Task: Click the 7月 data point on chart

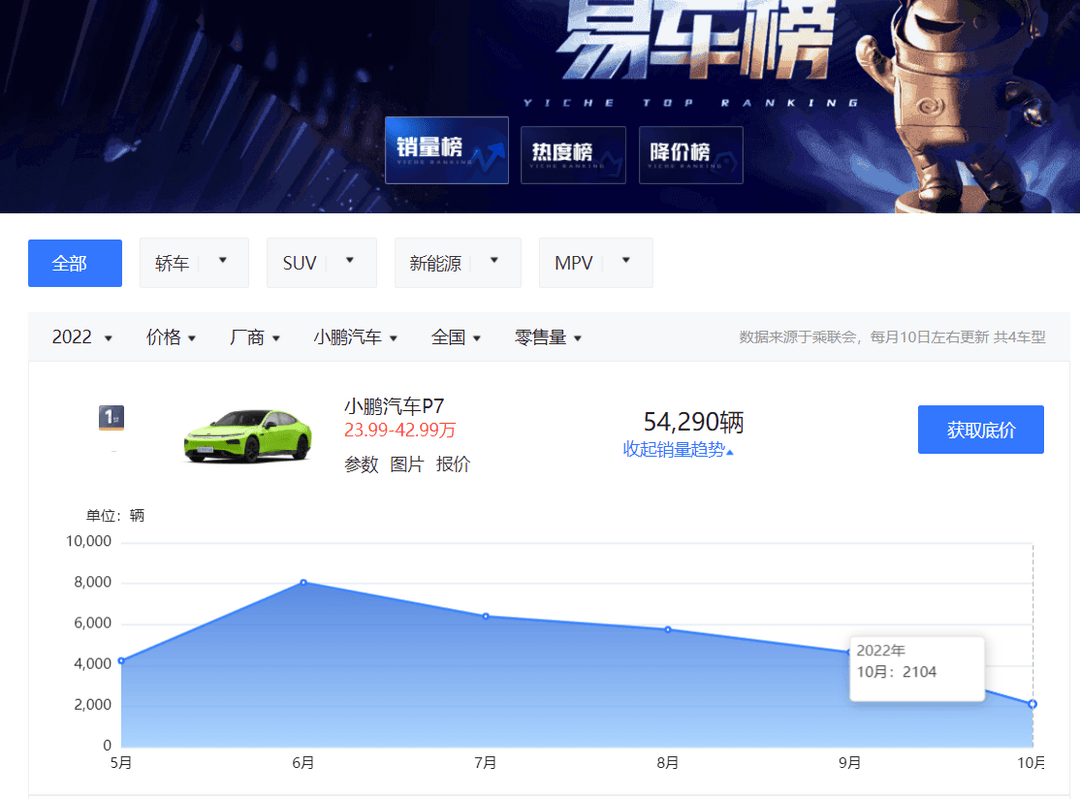Action: (x=486, y=616)
